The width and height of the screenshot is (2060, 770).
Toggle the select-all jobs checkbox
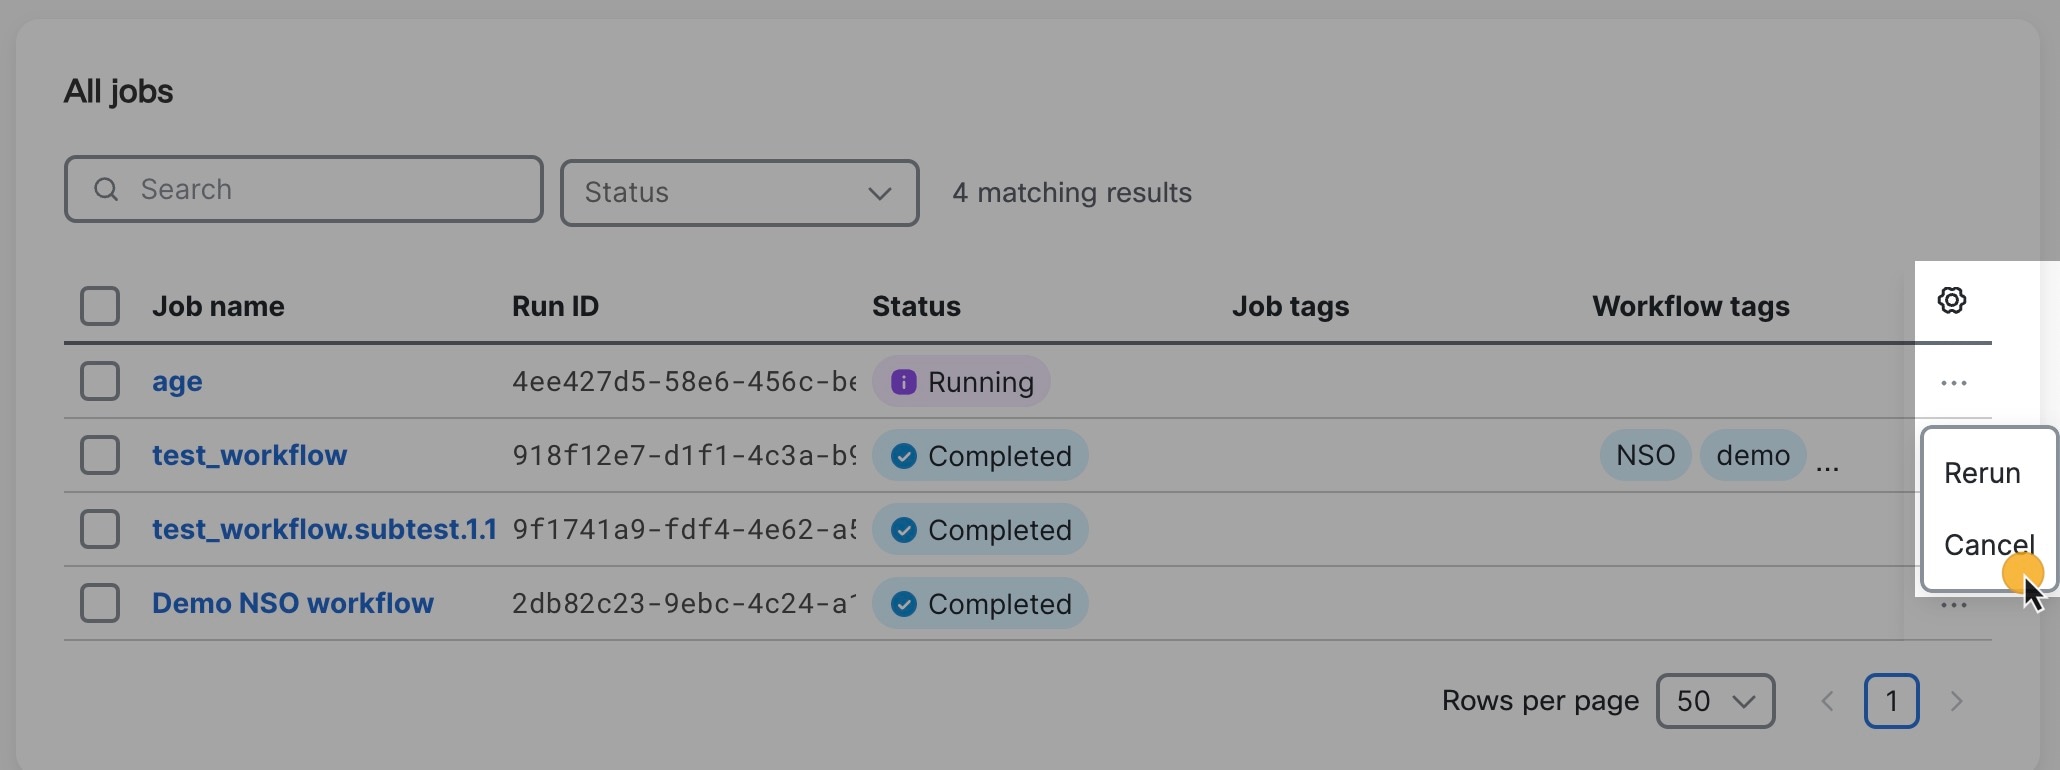tap(99, 306)
